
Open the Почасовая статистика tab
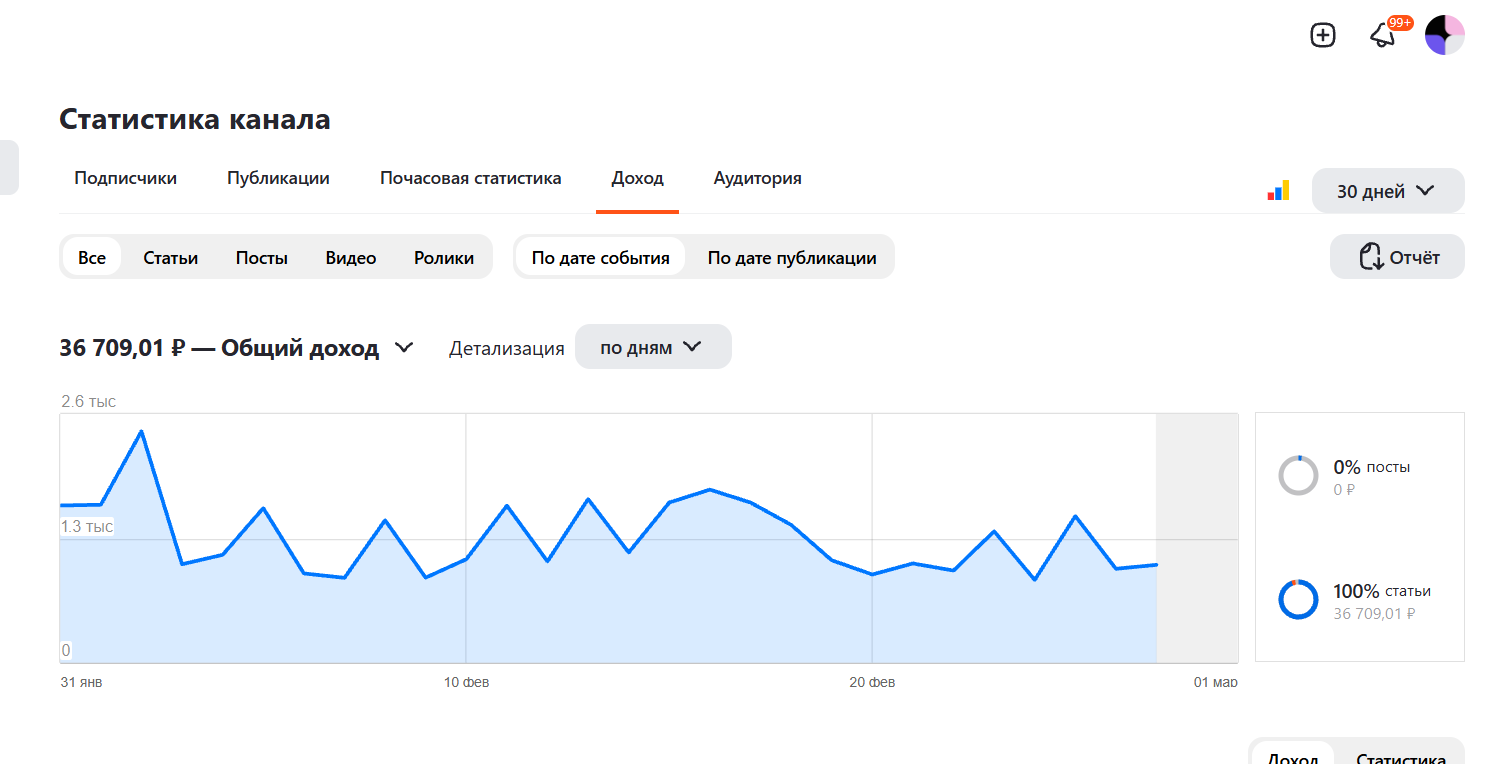click(x=471, y=178)
